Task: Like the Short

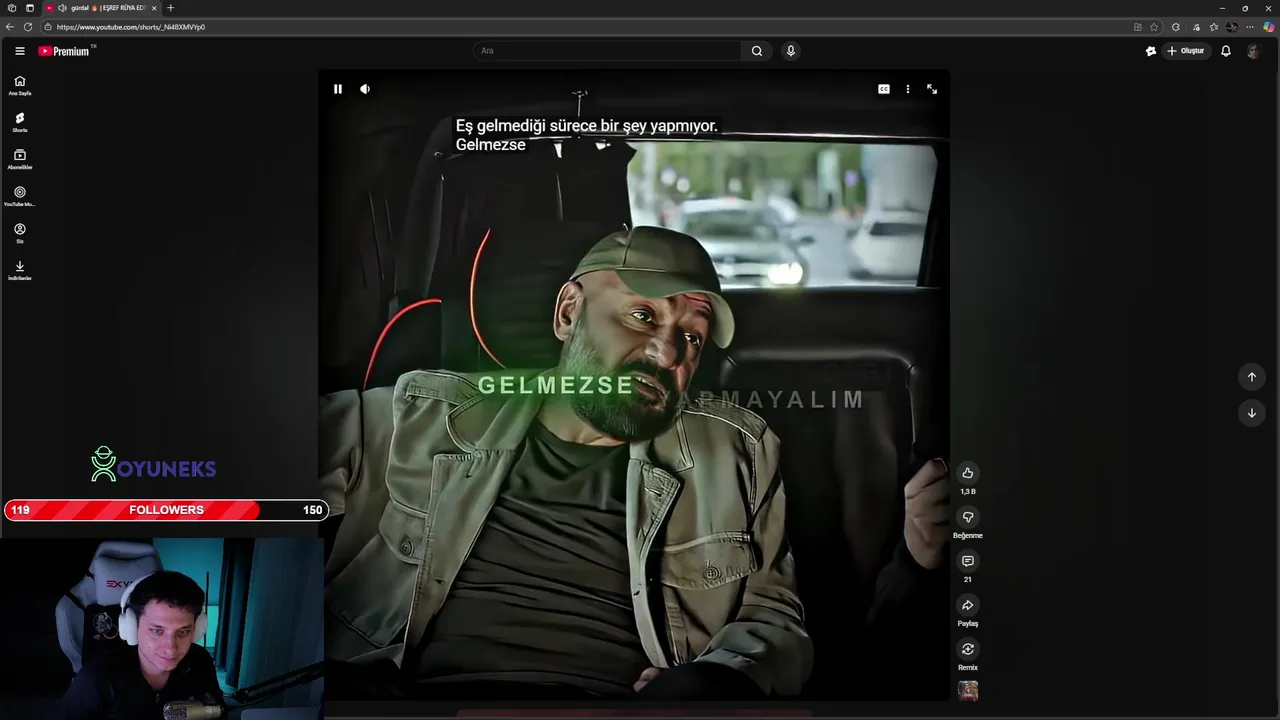Action: tap(968, 473)
